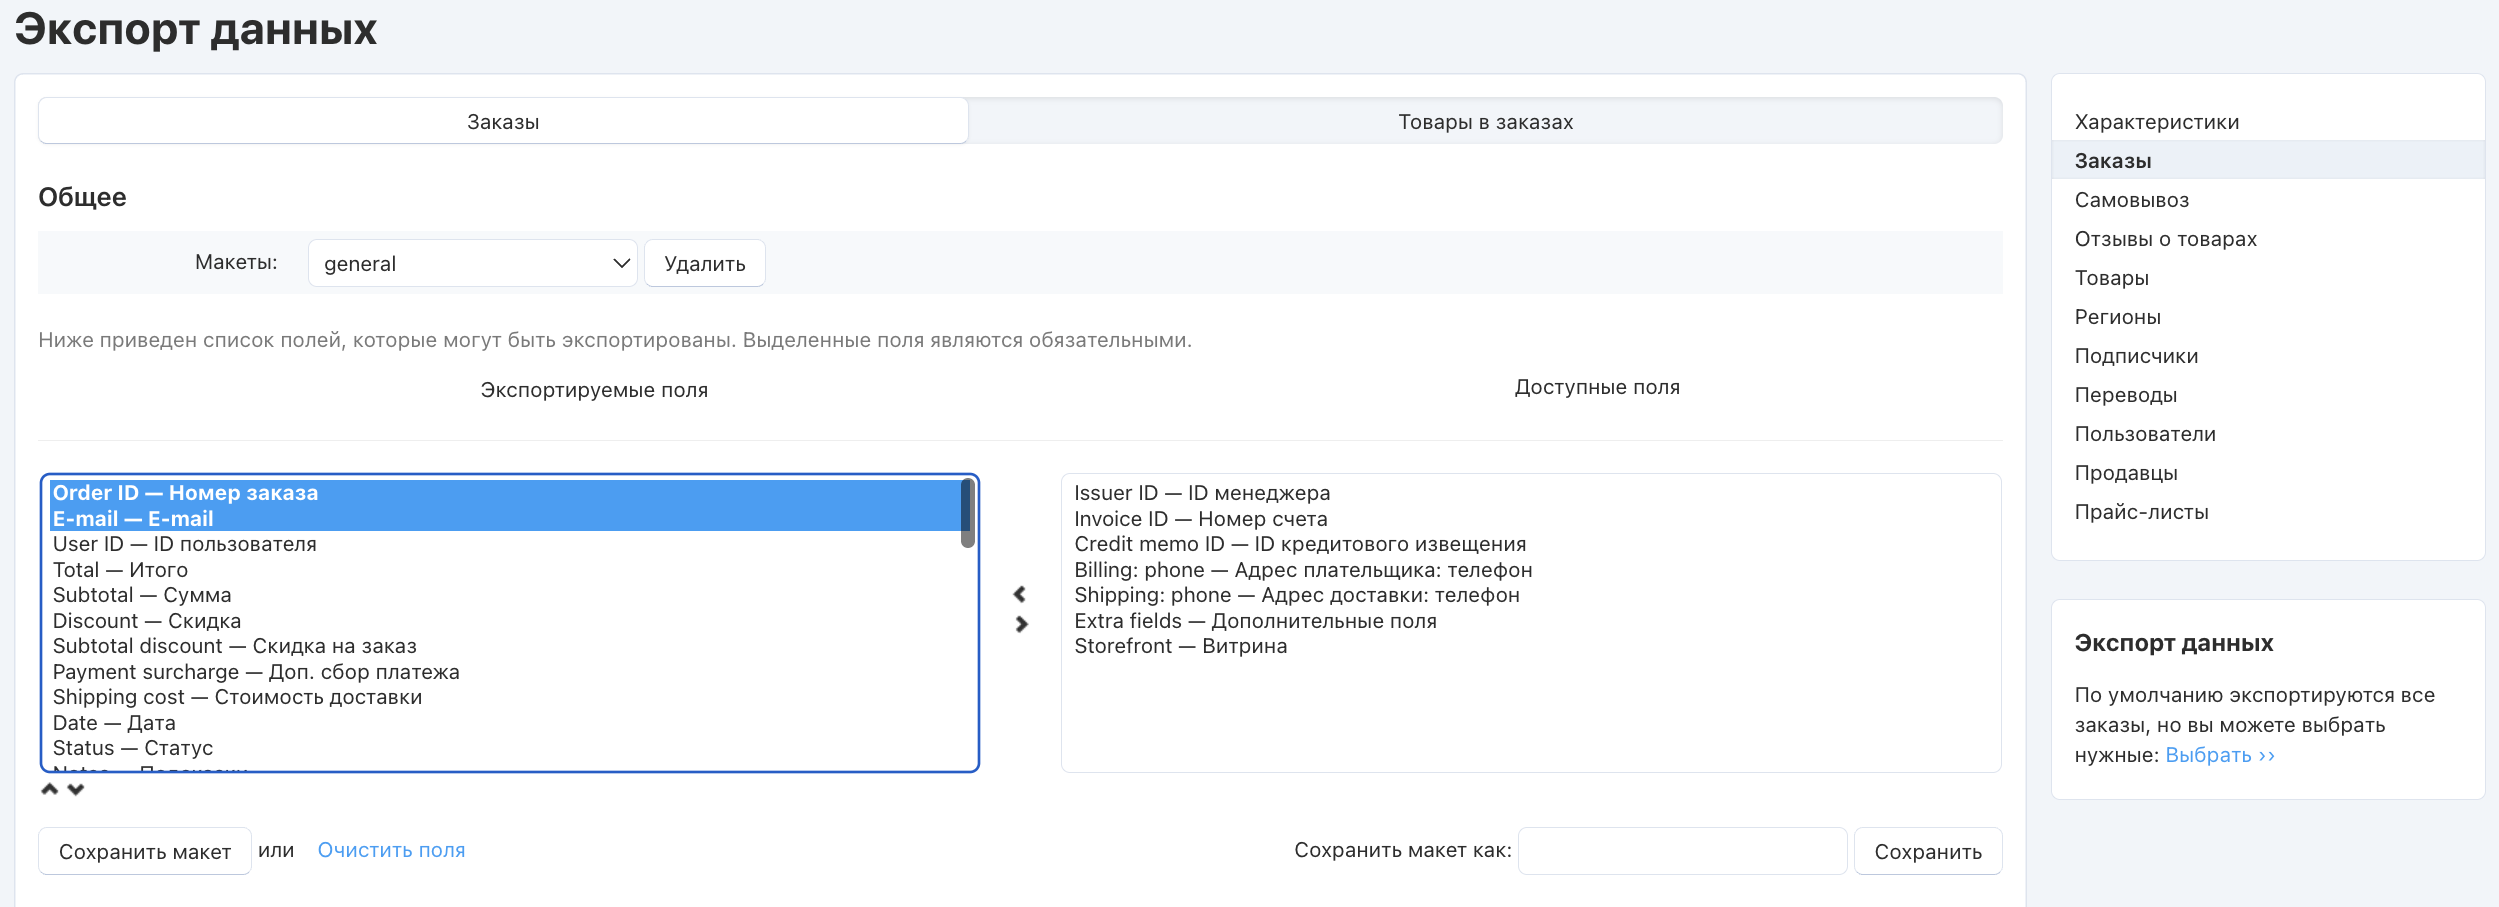
Task: Select Total — Итого in exported fields
Action: pos(120,570)
